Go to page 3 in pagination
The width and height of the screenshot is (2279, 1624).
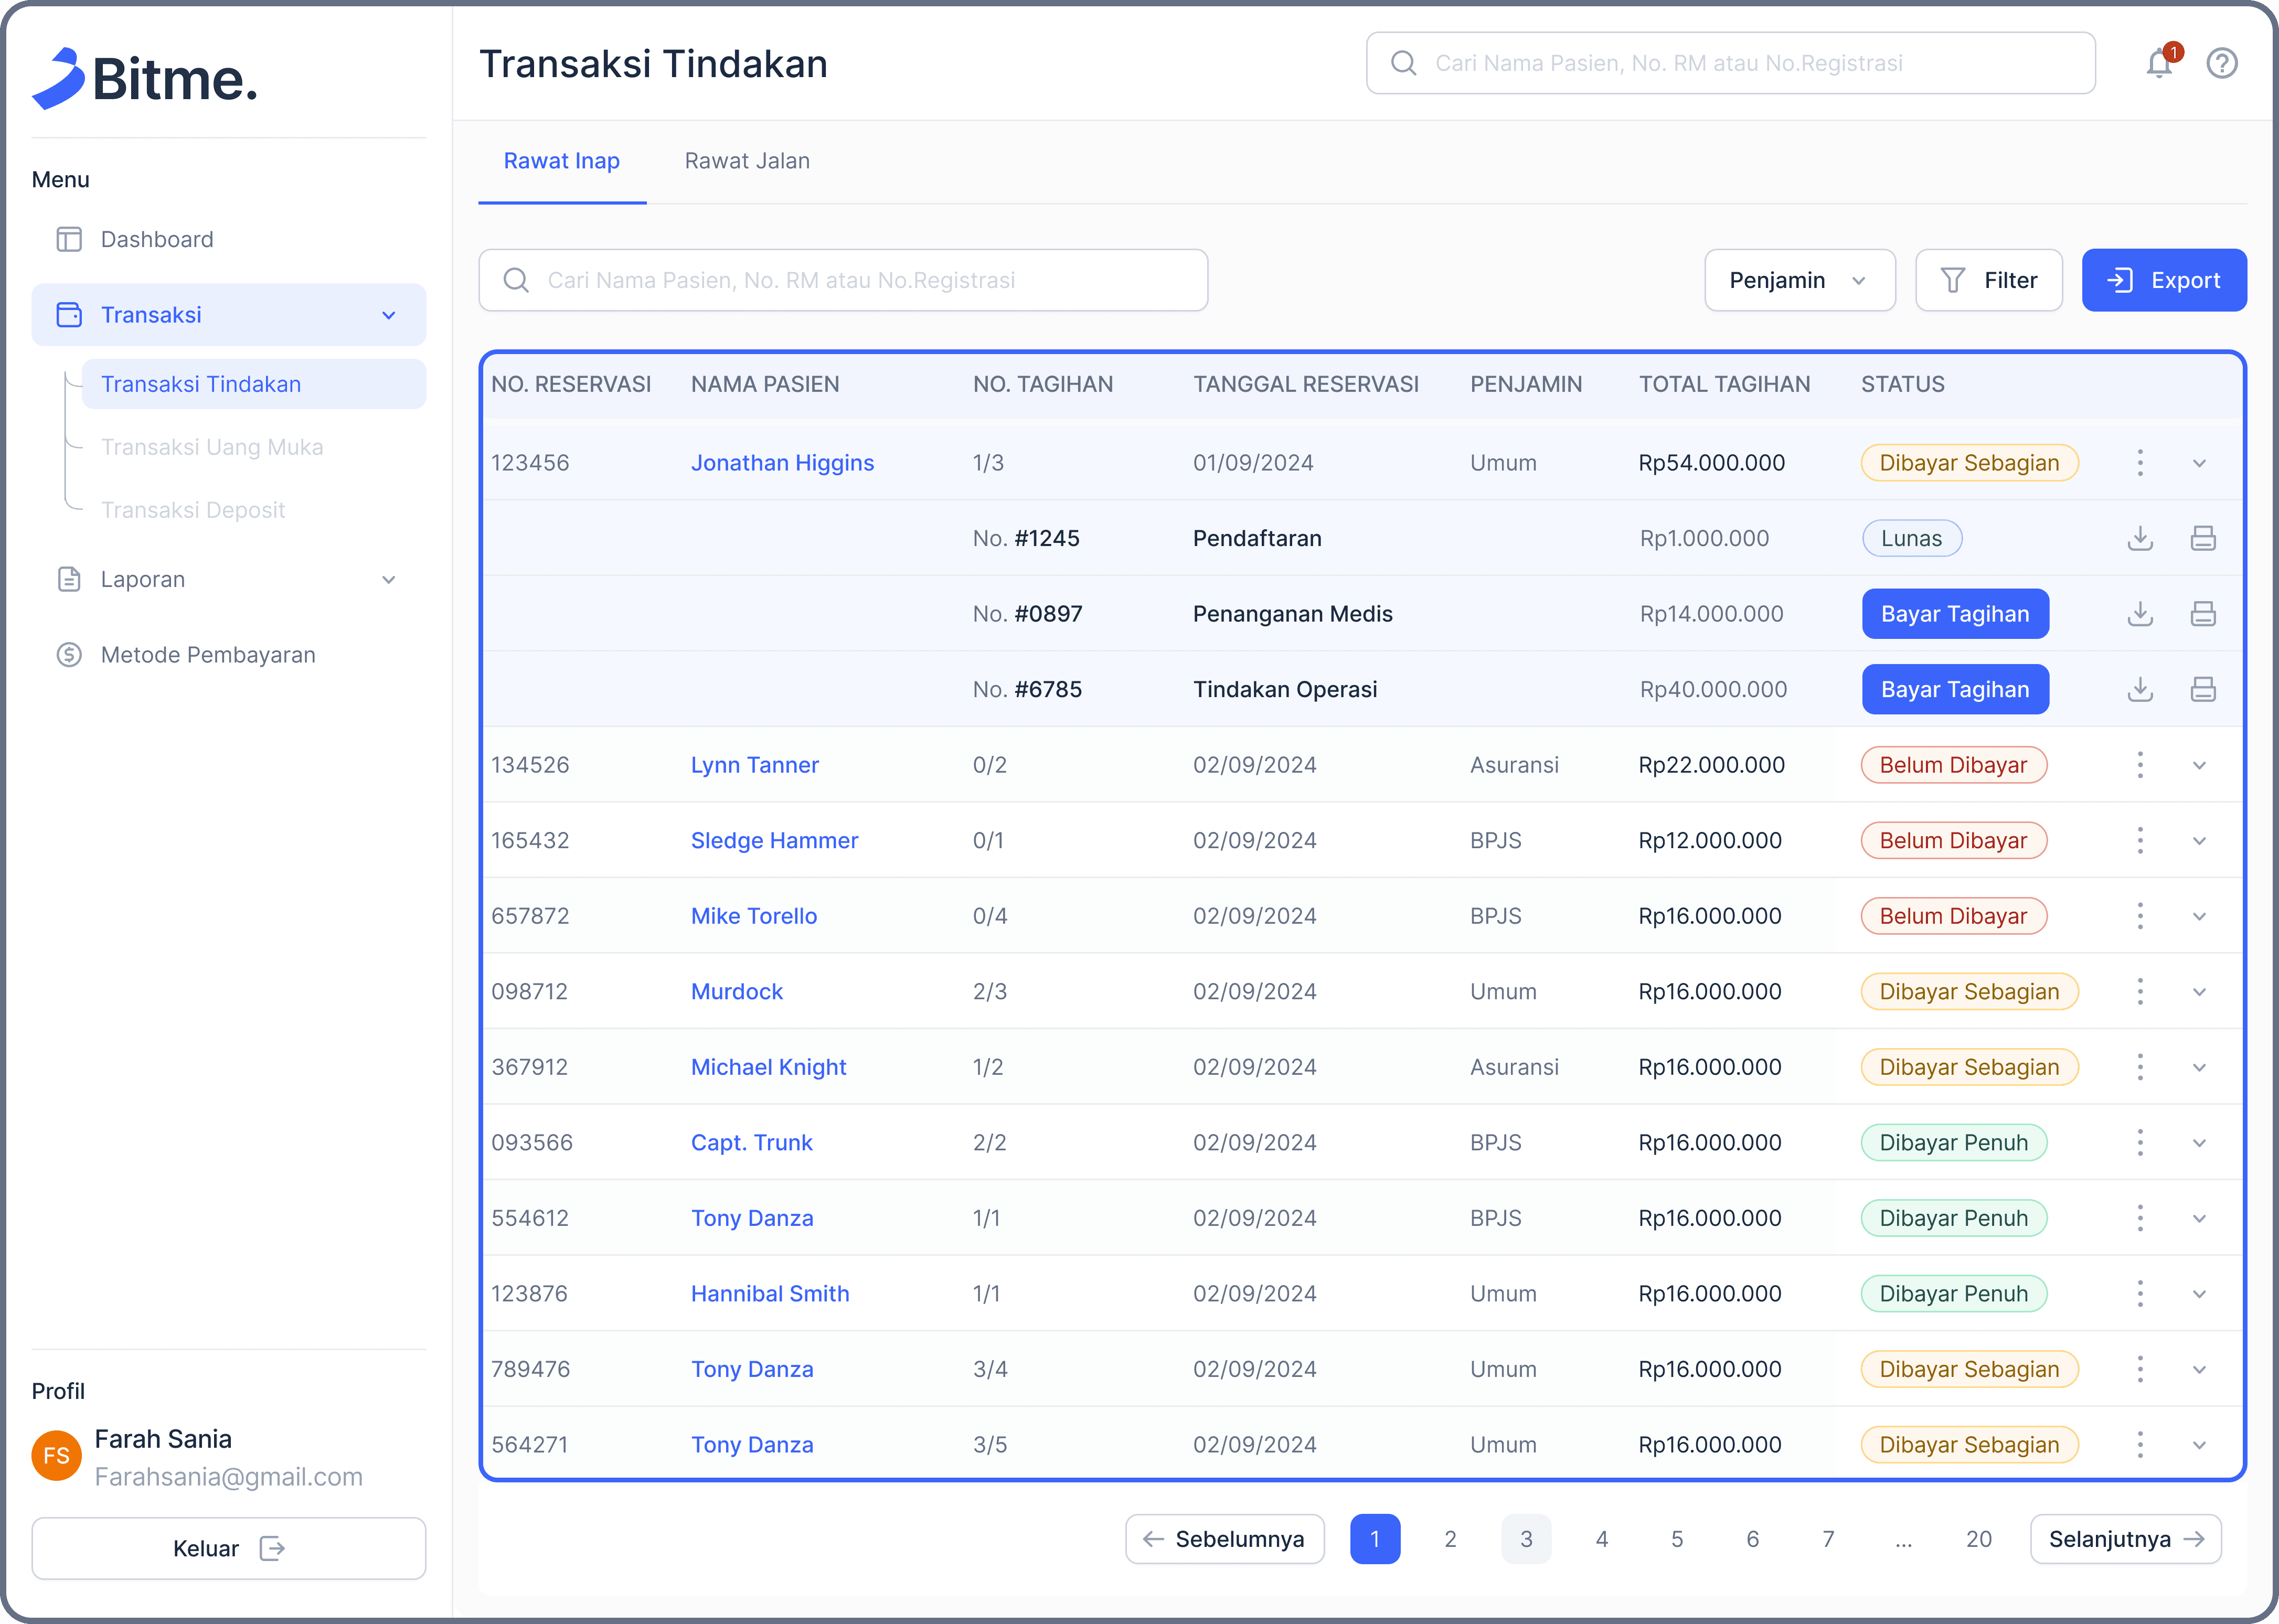coord(1525,1539)
